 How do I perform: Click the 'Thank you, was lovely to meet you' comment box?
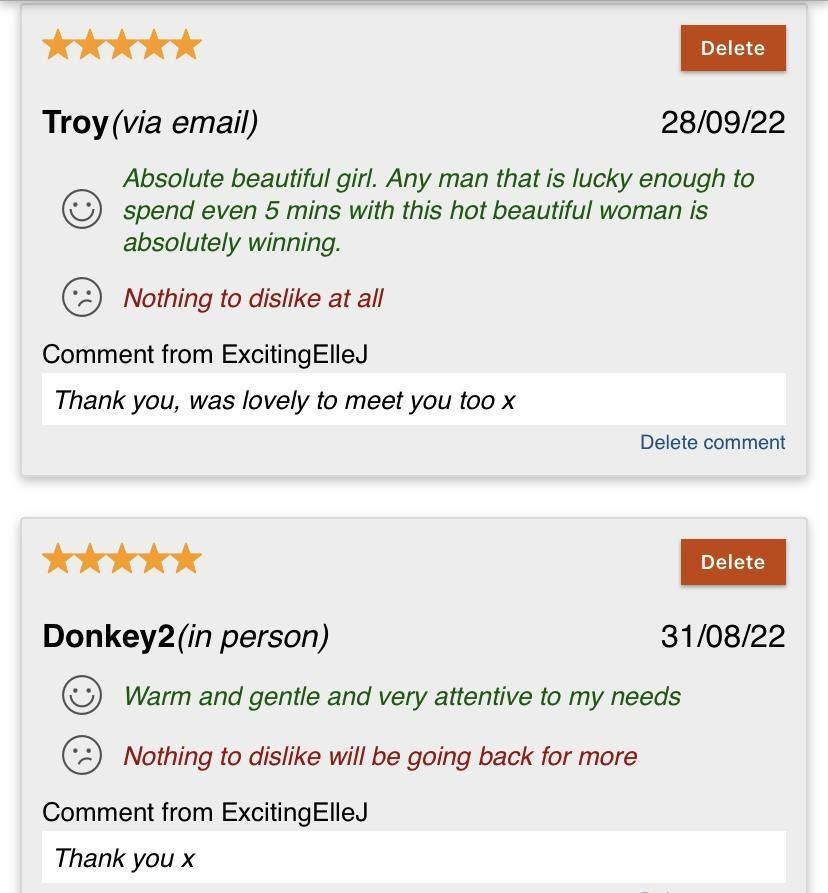coord(414,399)
